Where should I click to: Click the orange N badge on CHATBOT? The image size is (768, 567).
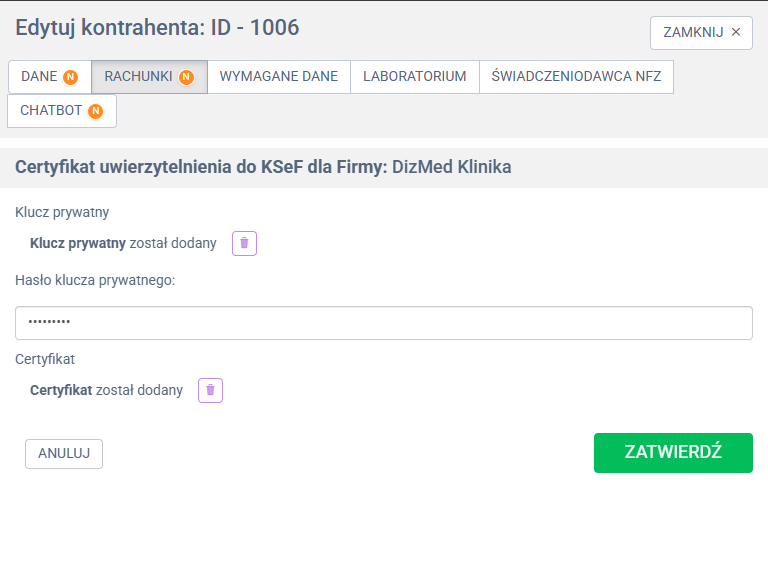tap(95, 111)
